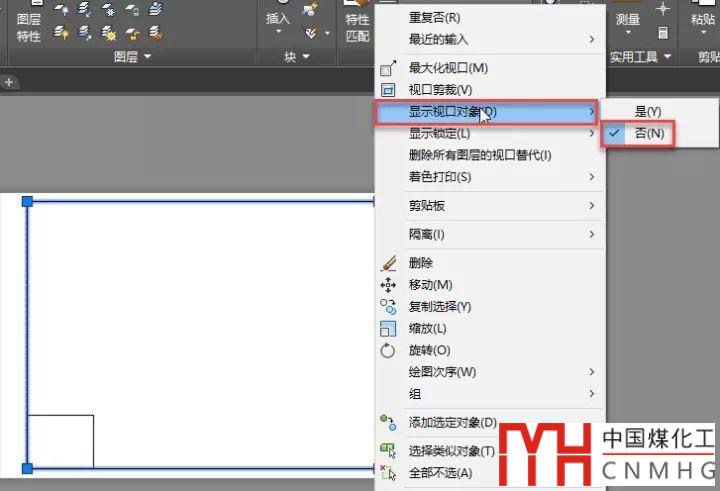
Task: Expand the 显示锁定(L) submenu
Action: pos(489,134)
